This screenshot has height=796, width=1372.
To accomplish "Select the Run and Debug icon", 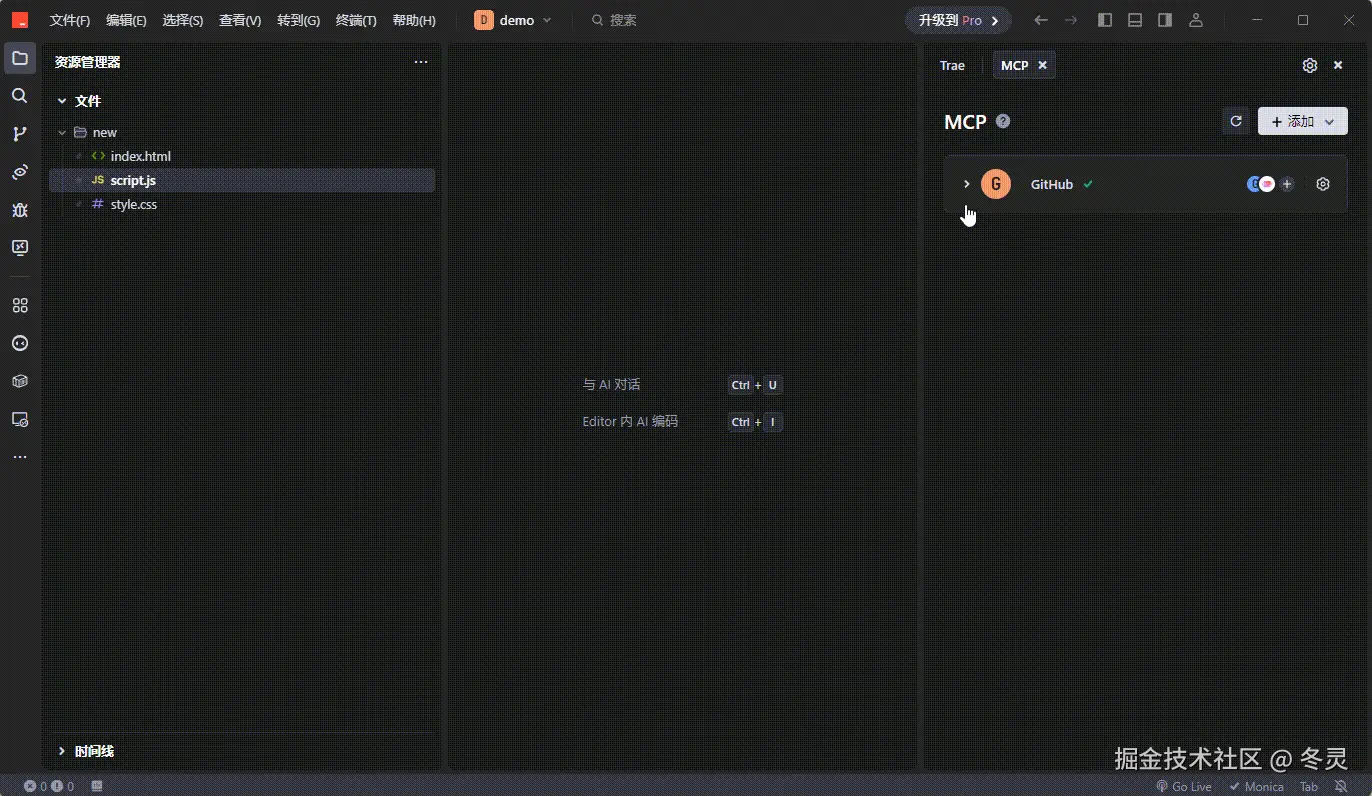I will [19, 210].
